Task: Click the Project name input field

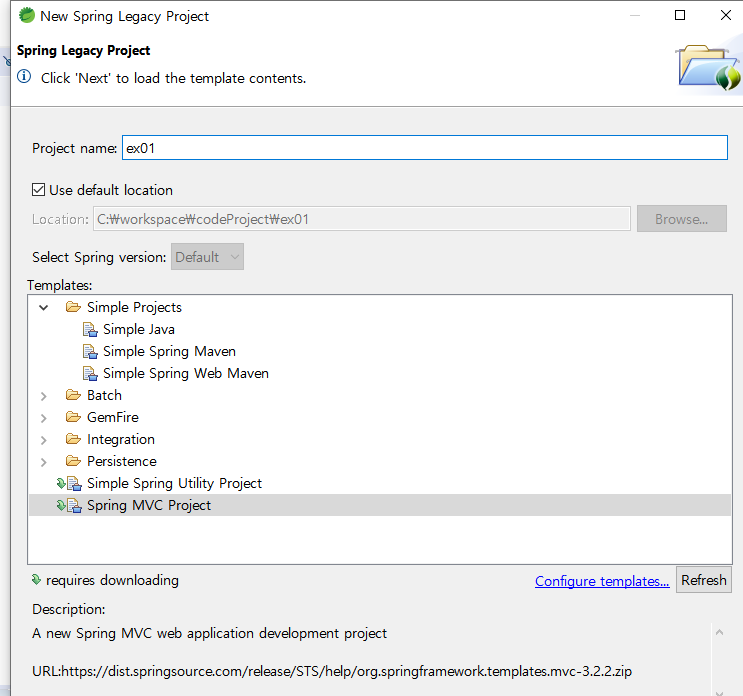Action: (425, 148)
